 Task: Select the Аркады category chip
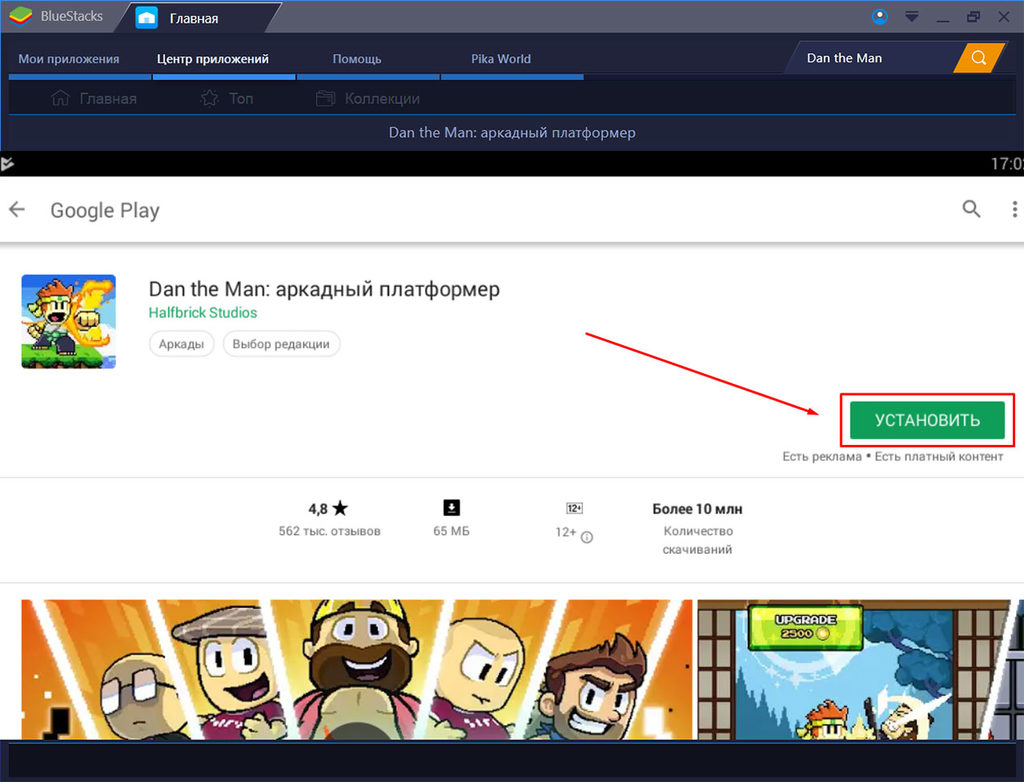[182, 344]
